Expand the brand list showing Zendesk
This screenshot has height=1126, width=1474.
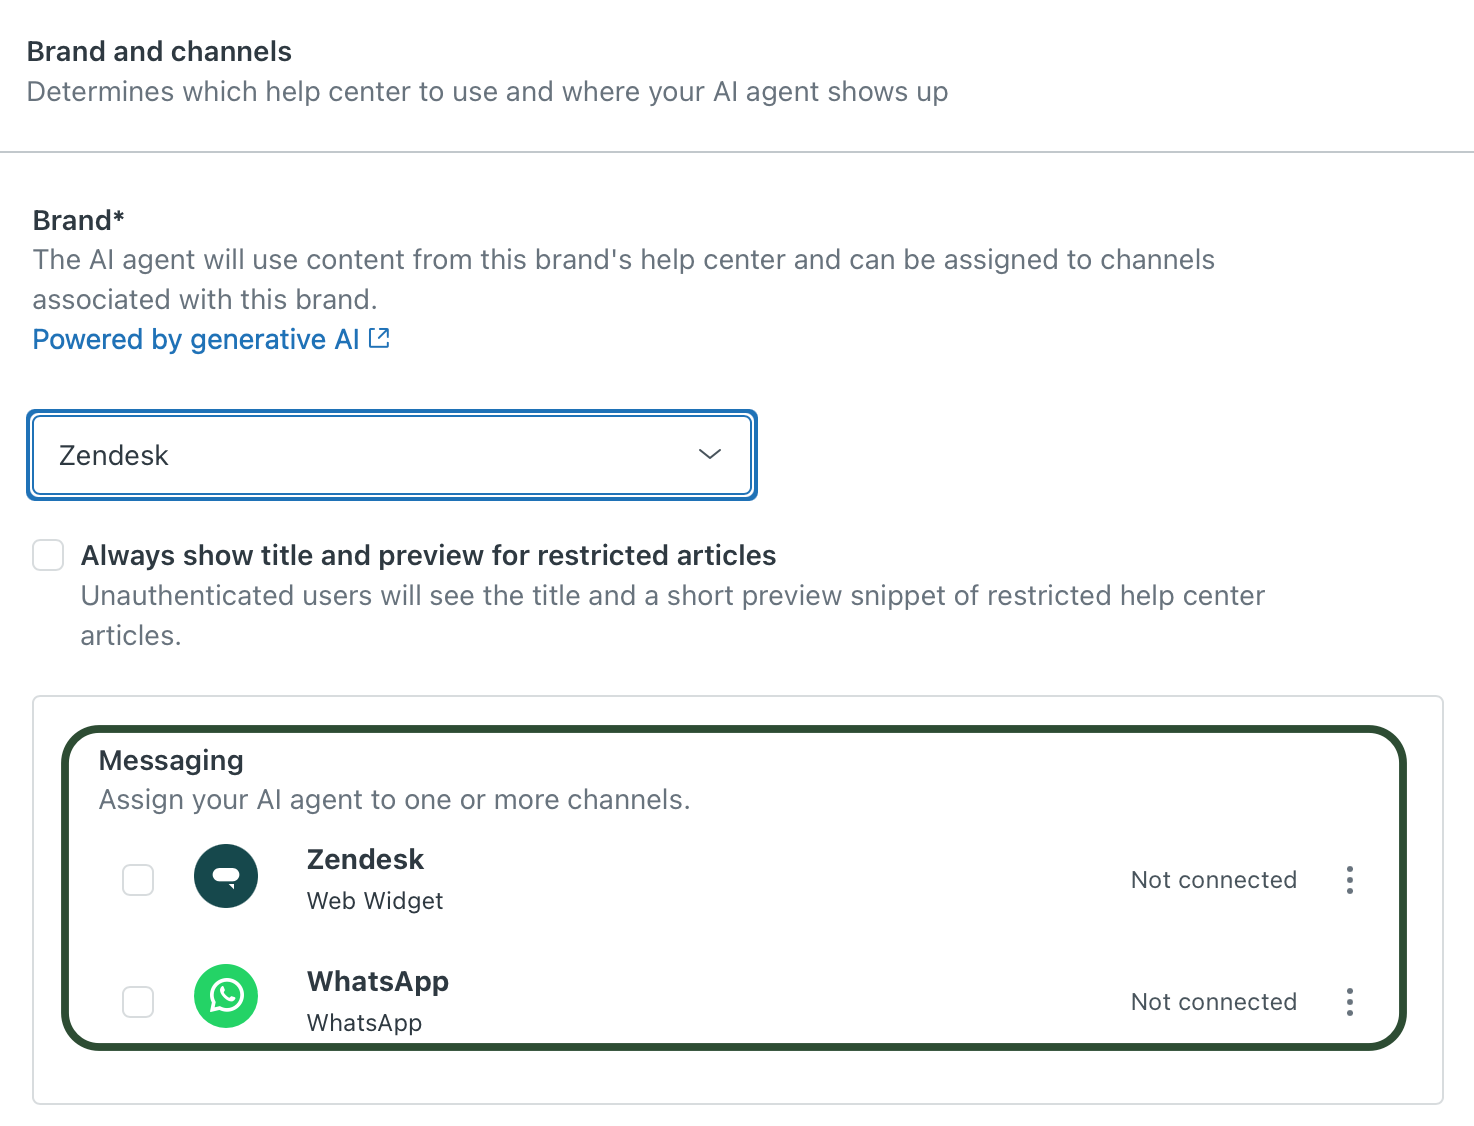pyautogui.click(x=391, y=455)
